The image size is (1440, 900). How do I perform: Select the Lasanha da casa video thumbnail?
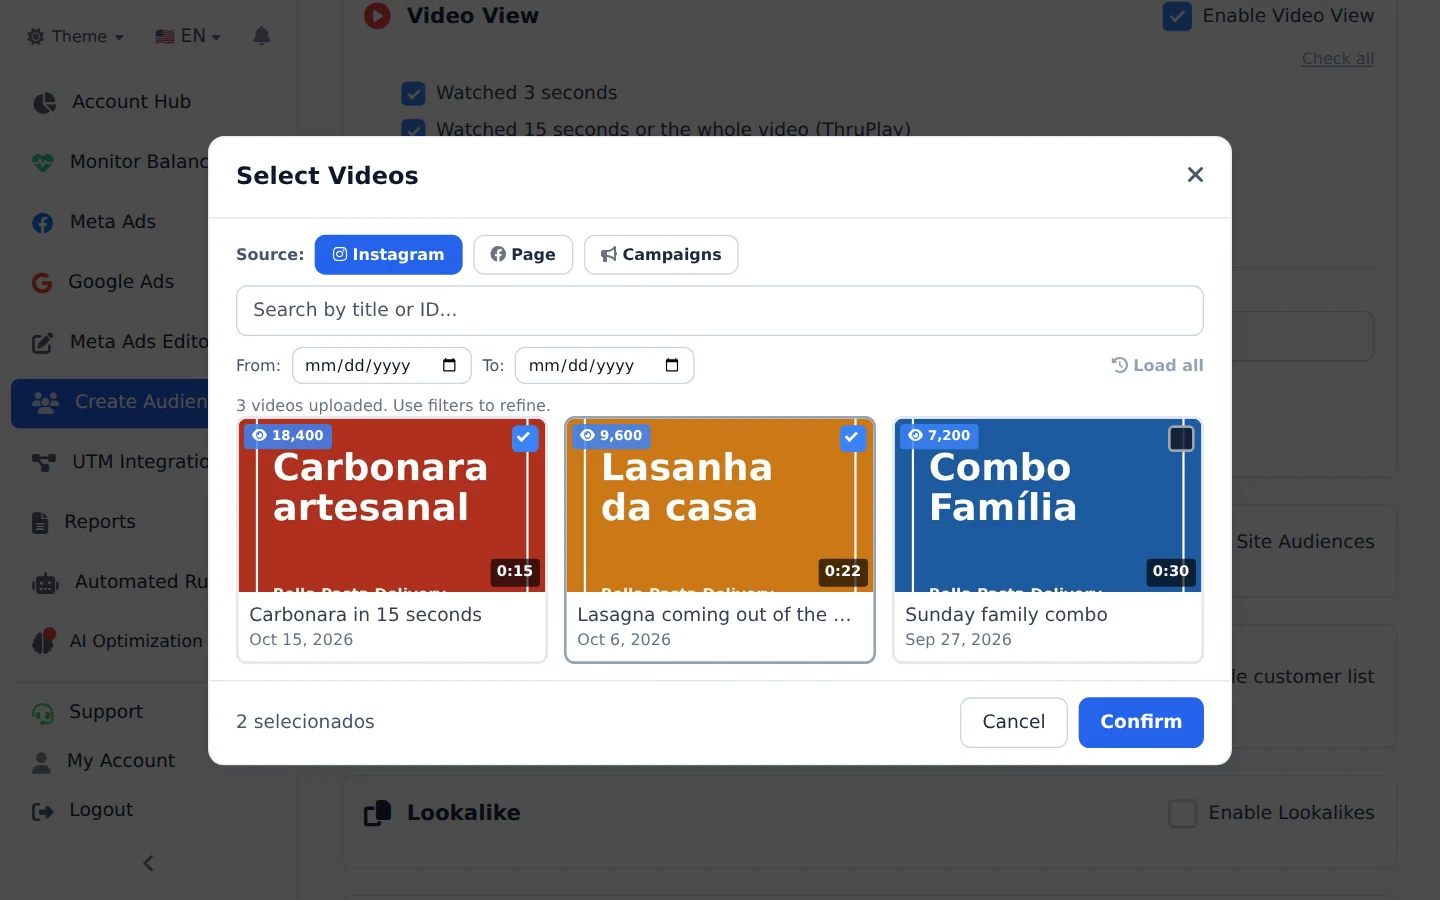pyautogui.click(x=720, y=506)
